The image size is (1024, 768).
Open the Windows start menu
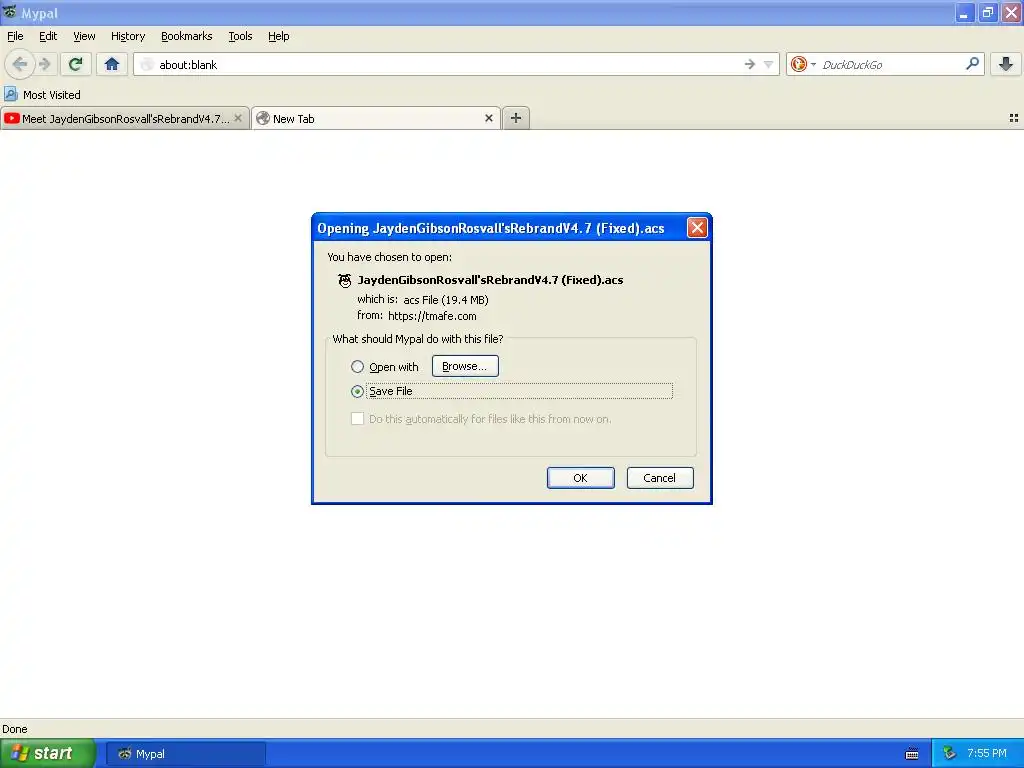point(48,754)
